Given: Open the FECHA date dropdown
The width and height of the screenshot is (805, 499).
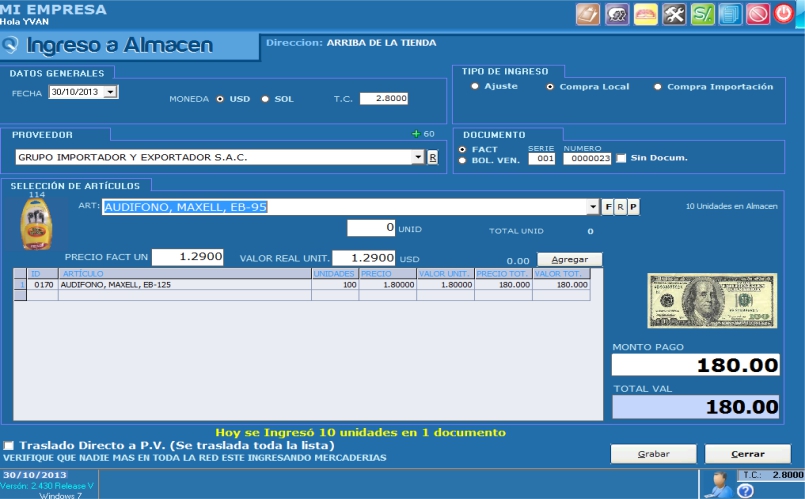Looking at the screenshot, I should (x=110, y=92).
